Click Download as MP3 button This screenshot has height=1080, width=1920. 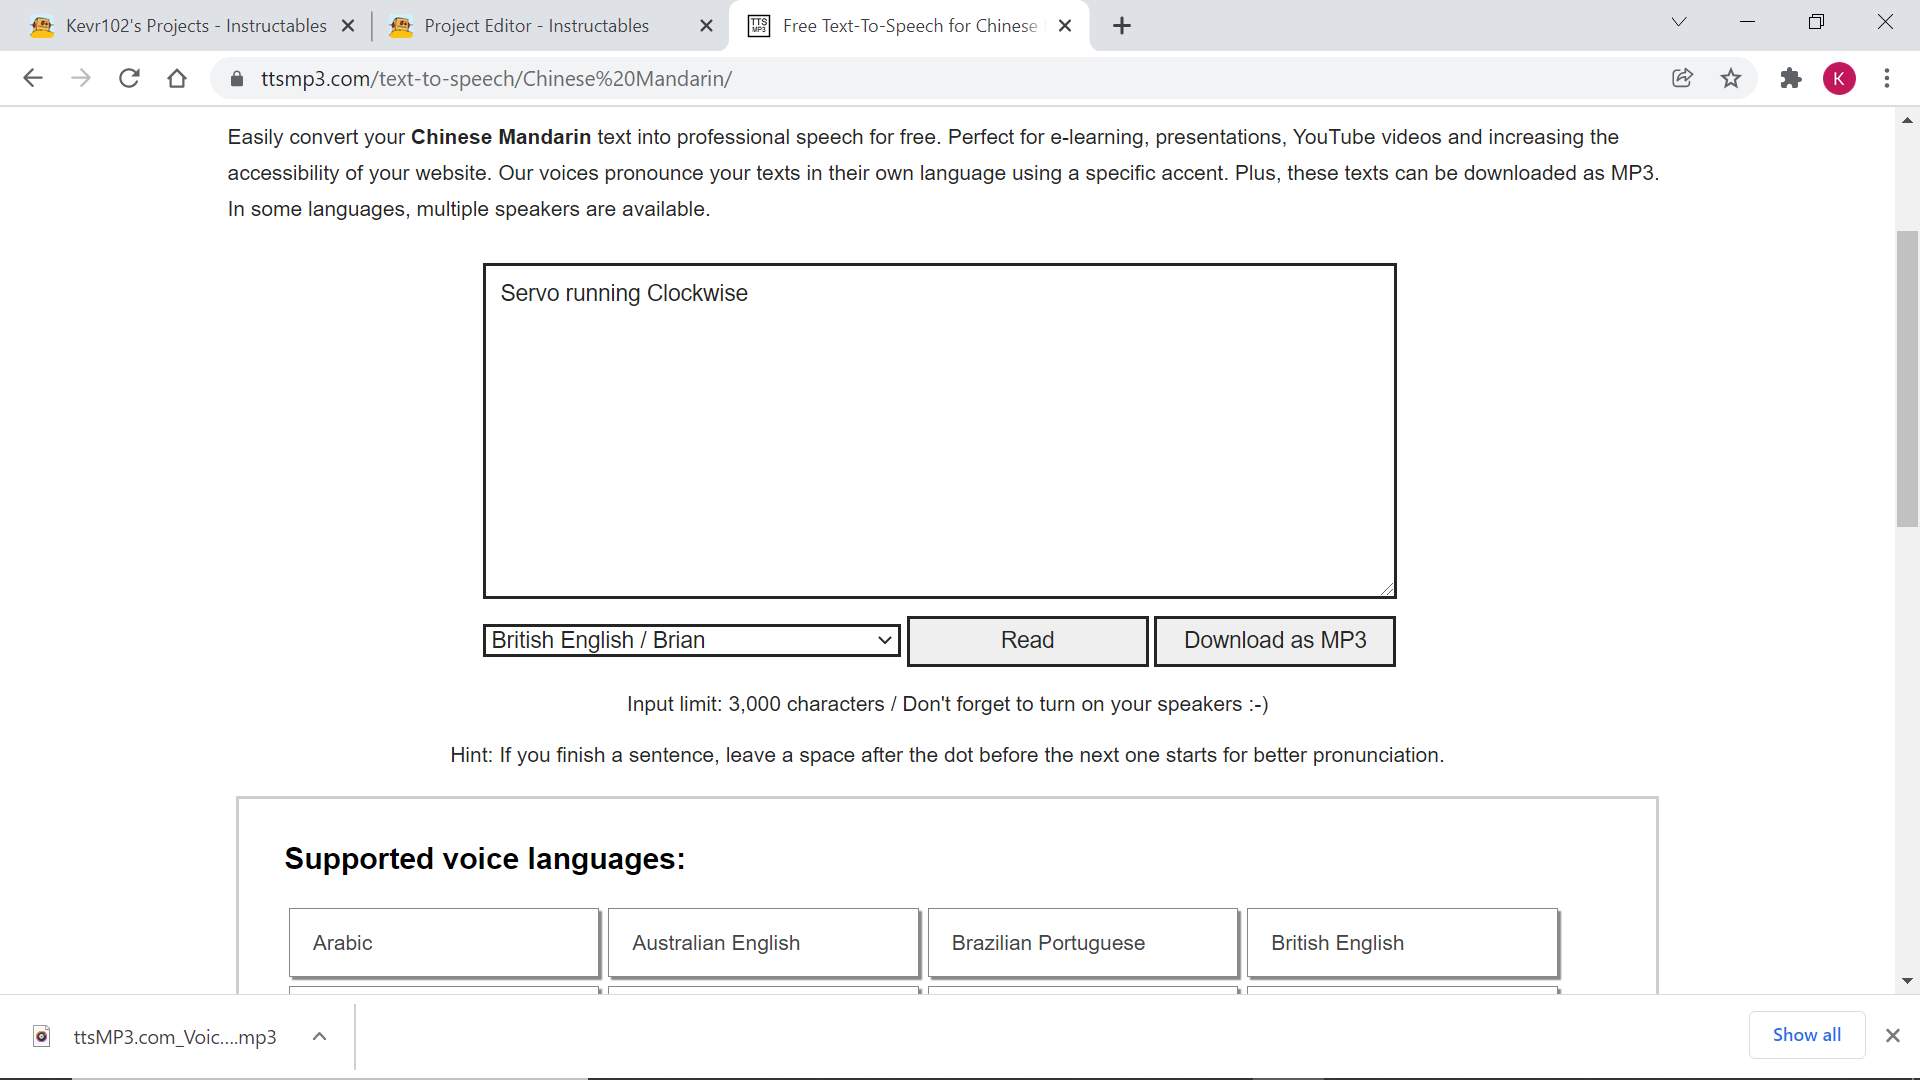[x=1274, y=640]
